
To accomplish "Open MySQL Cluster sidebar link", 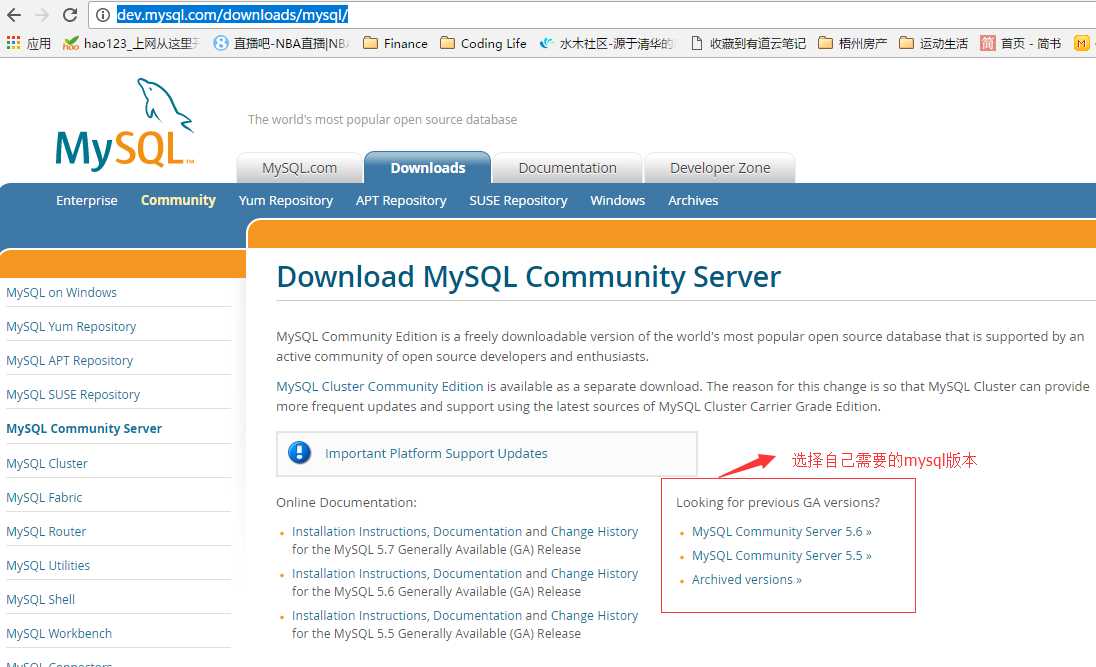I will (x=47, y=464).
